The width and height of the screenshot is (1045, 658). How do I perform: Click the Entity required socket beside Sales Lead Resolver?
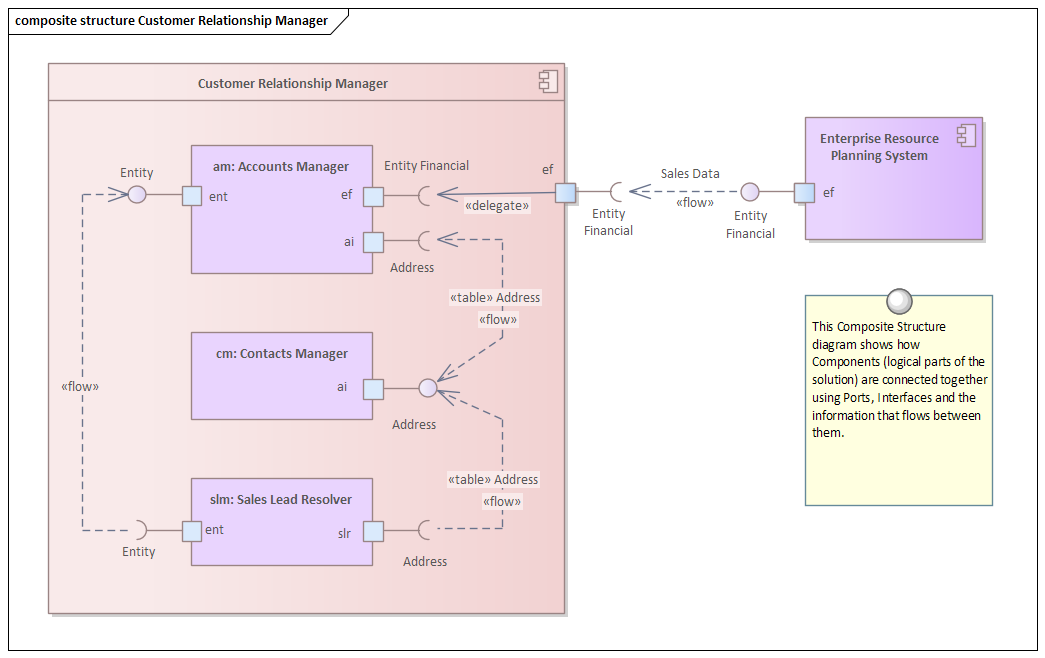pyautogui.click(x=141, y=530)
